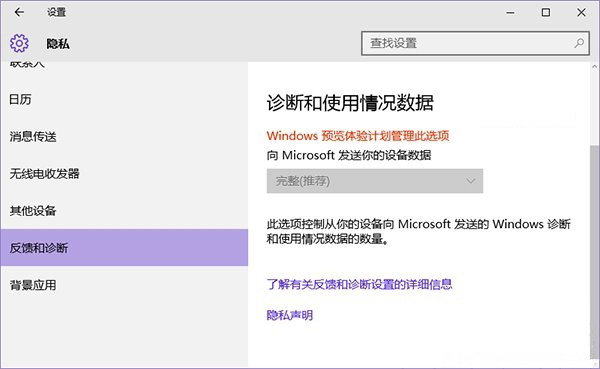The width and height of the screenshot is (600, 369).
Task: Click the red text Windows 预览体验计划管理此选项
Action: [x=358, y=136]
